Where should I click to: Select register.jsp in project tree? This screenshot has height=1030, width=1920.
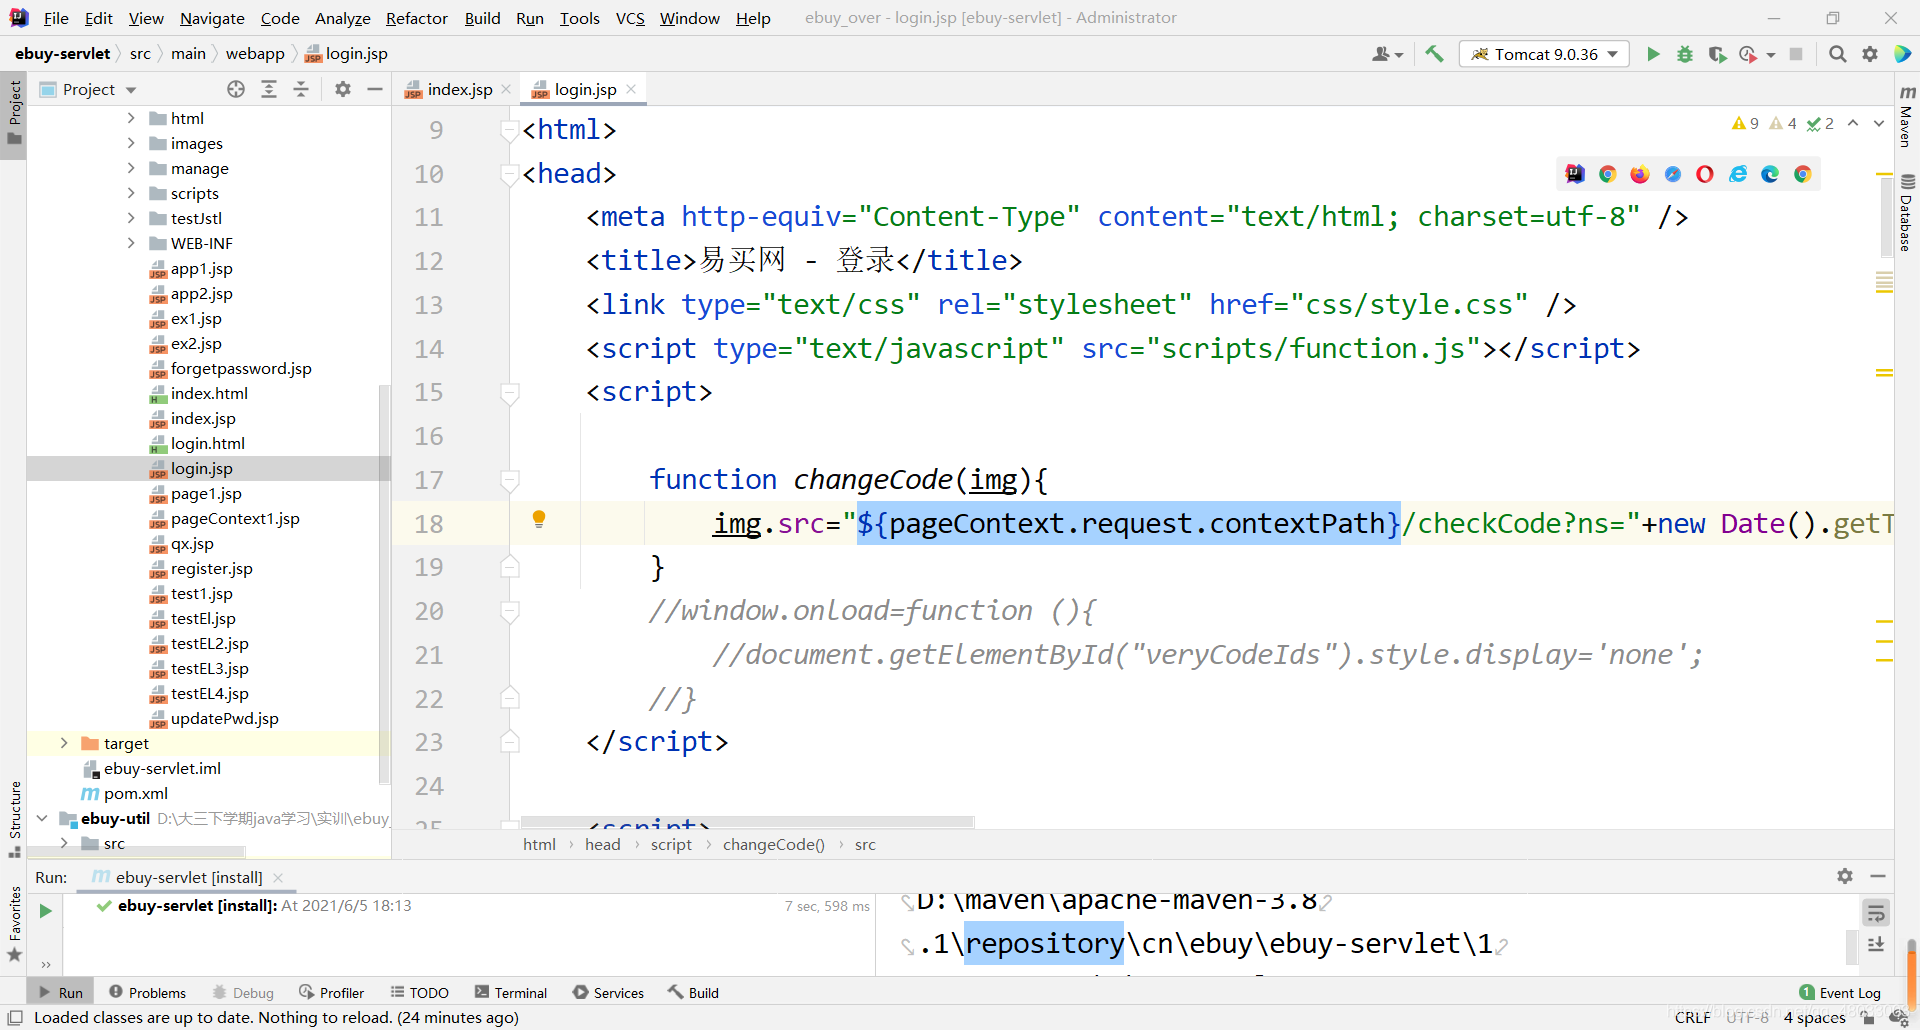click(x=211, y=568)
